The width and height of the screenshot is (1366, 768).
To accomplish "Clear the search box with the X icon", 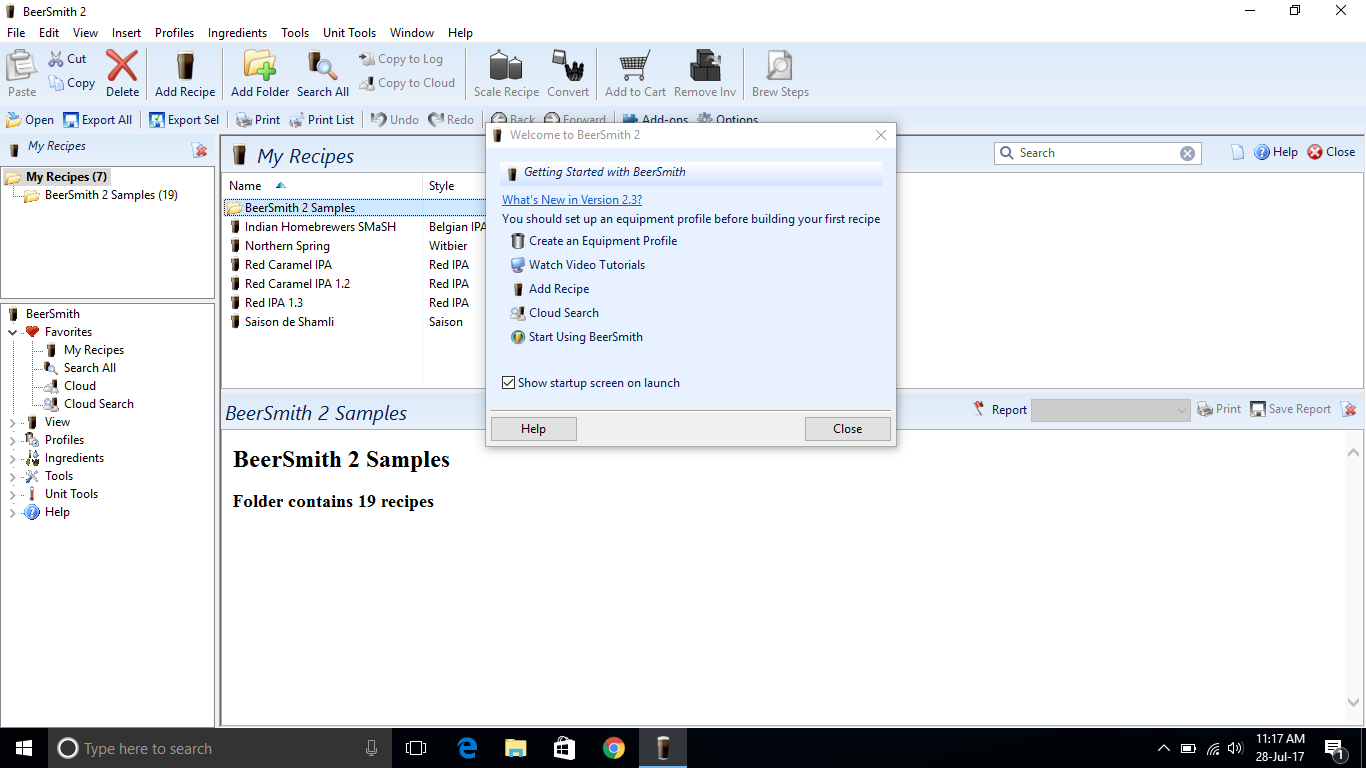I will 1187,153.
